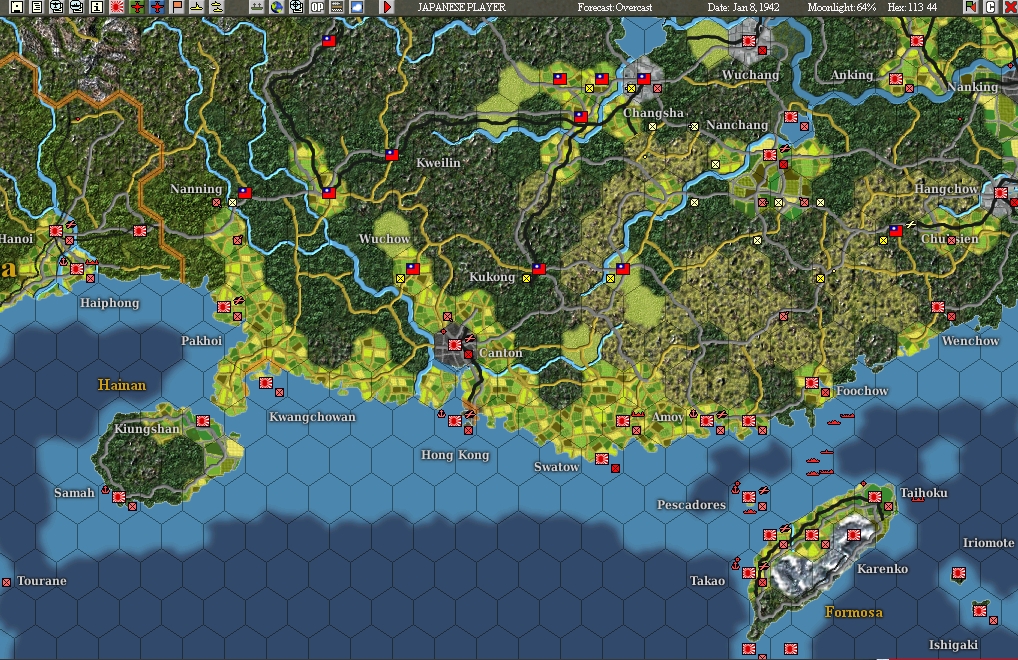
Task: Select the Chinese flag near Chuhsien
Action: coord(895,230)
